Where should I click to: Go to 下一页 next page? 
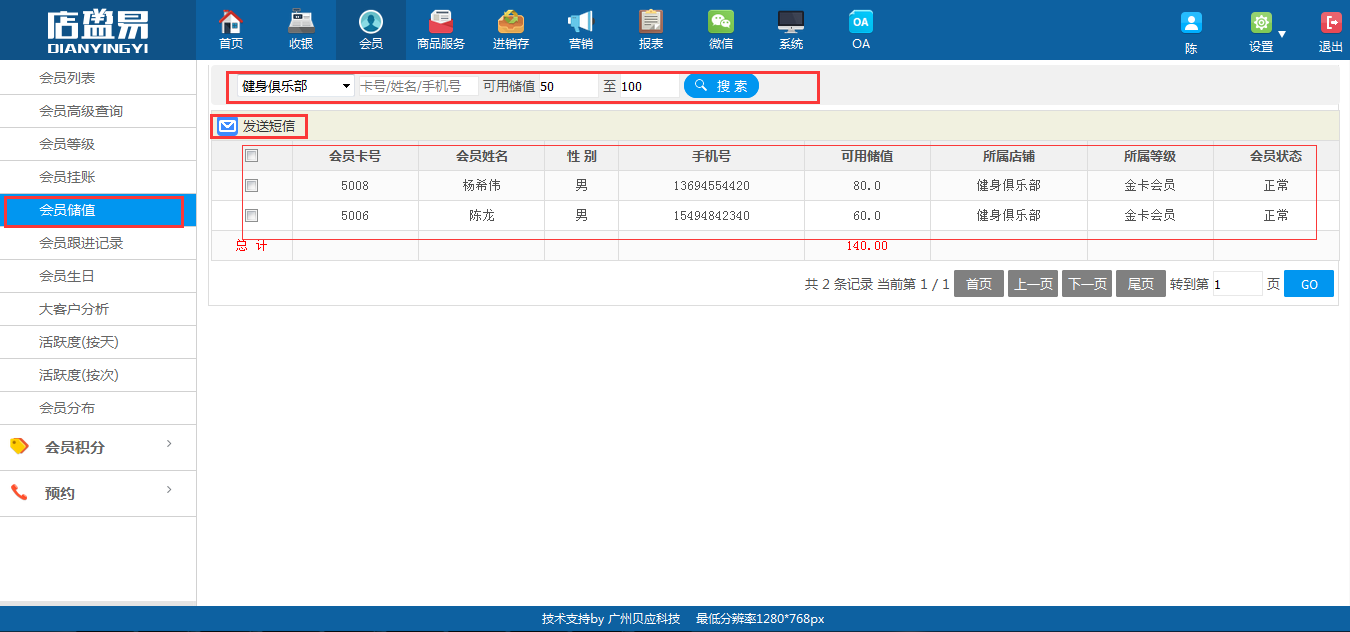pyautogui.click(x=1087, y=284)
